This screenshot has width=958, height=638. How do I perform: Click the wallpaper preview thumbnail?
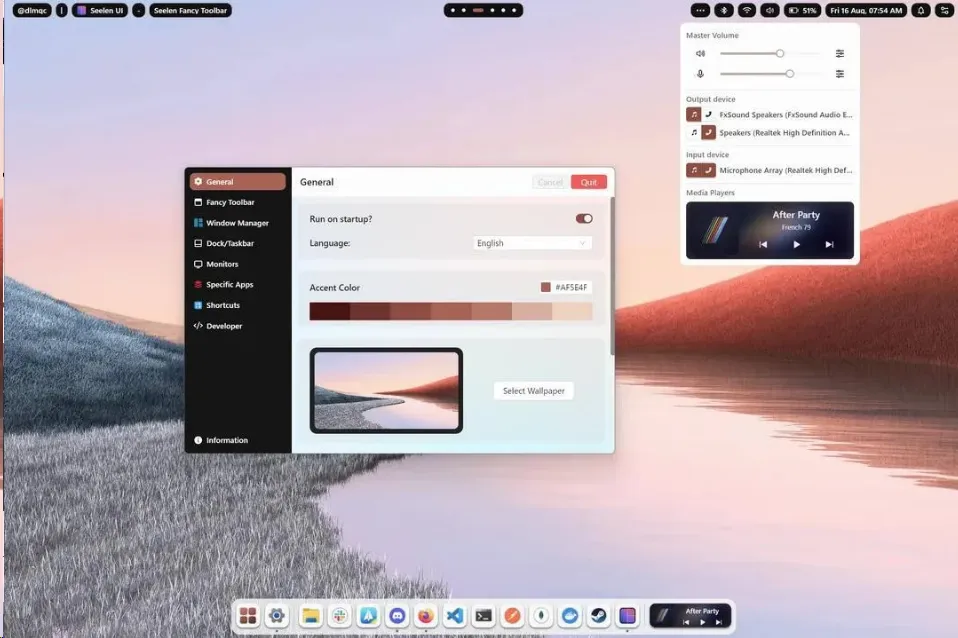[x=386, y=390]
